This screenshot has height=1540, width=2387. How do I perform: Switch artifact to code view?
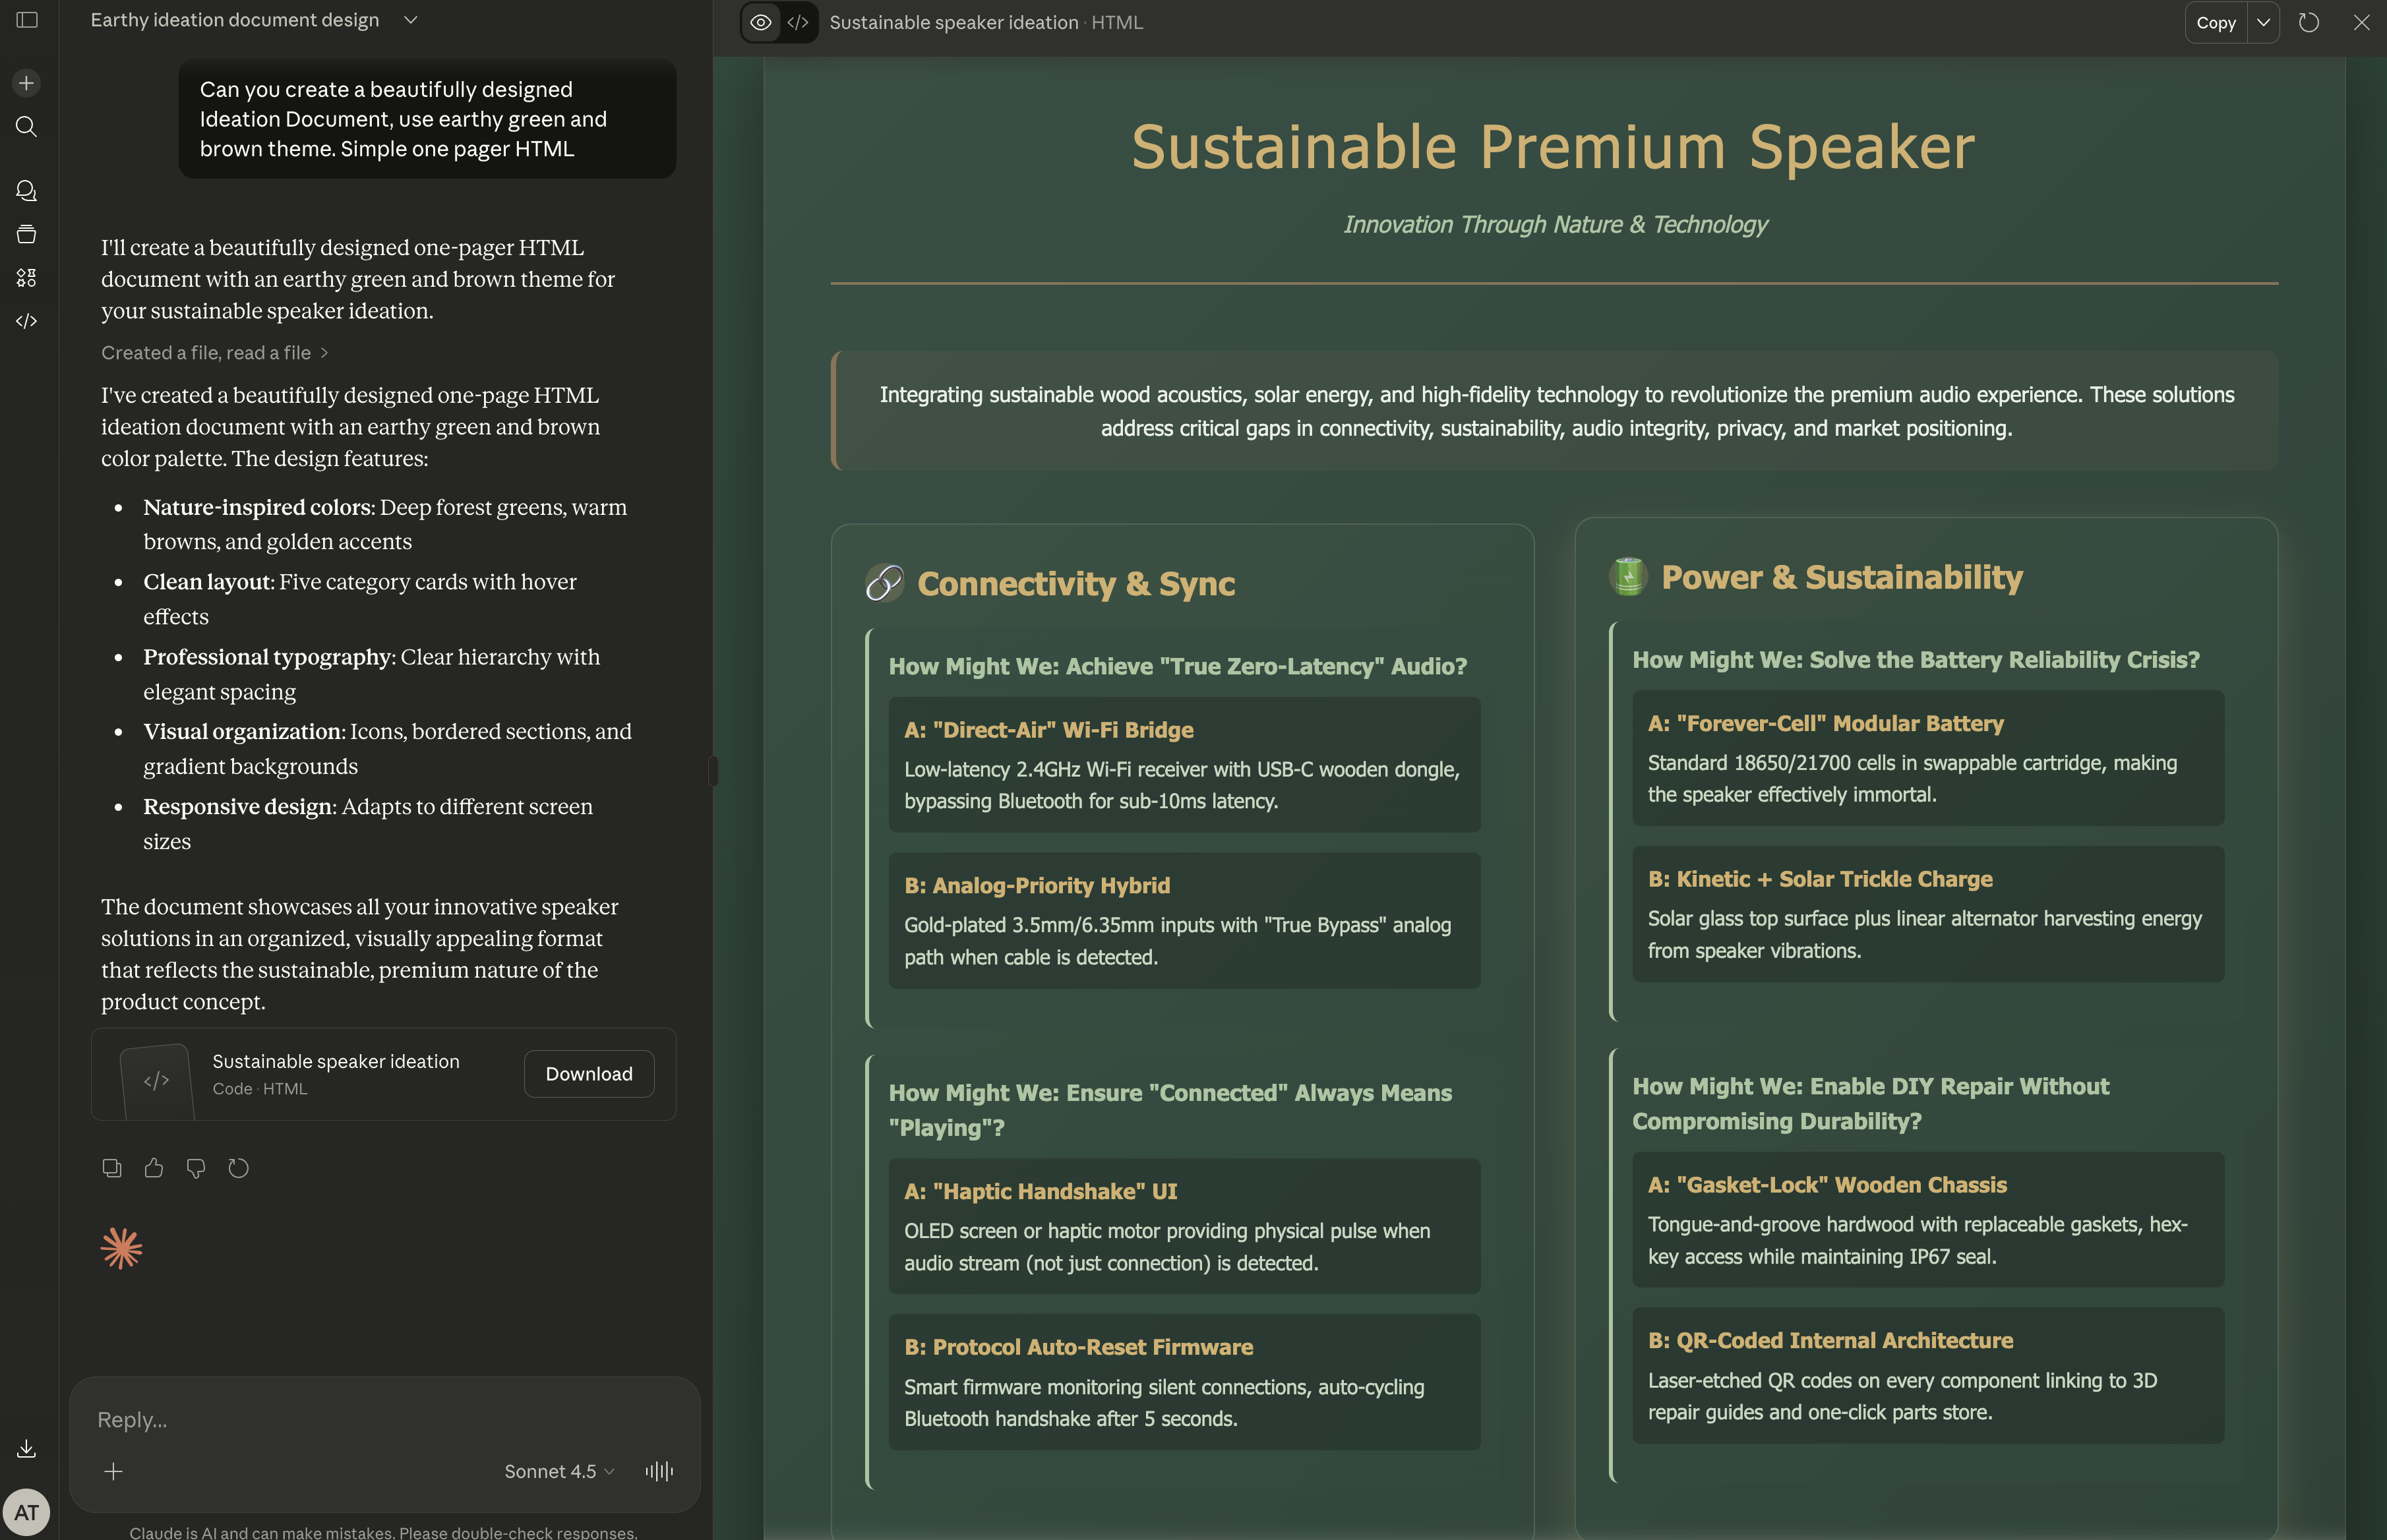click(798, 22)
